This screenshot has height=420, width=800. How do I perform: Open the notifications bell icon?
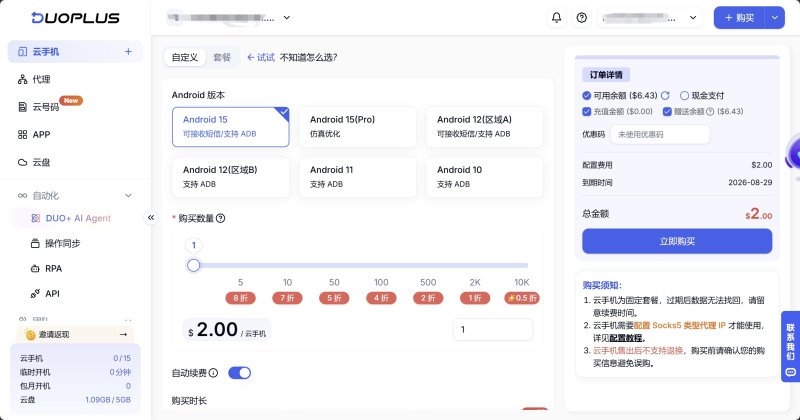pos(556,18)
